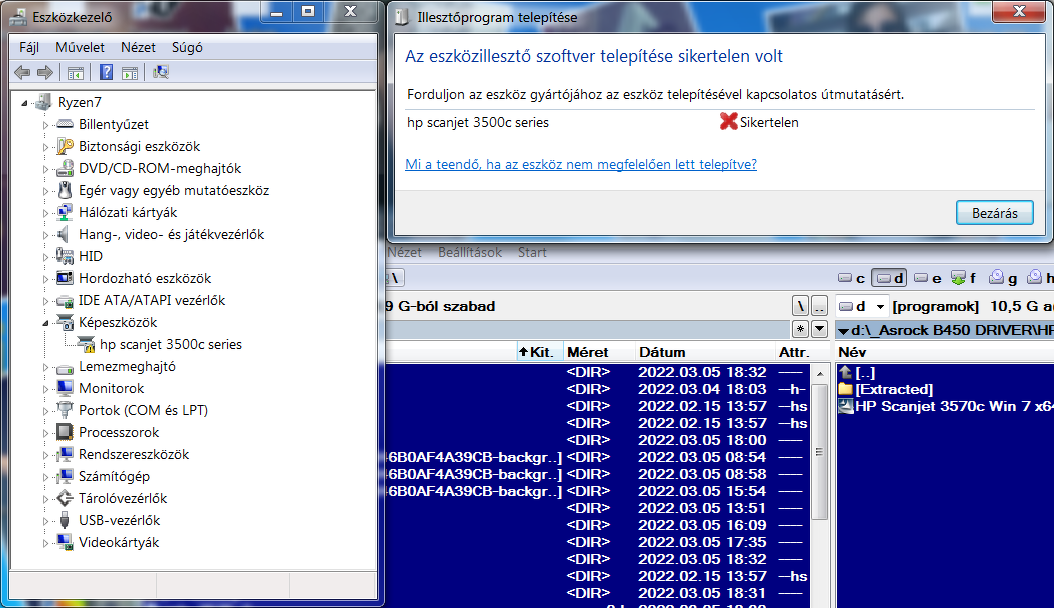Click the favorites asterisk button
1054x608 pixels.
click(800, 329)
